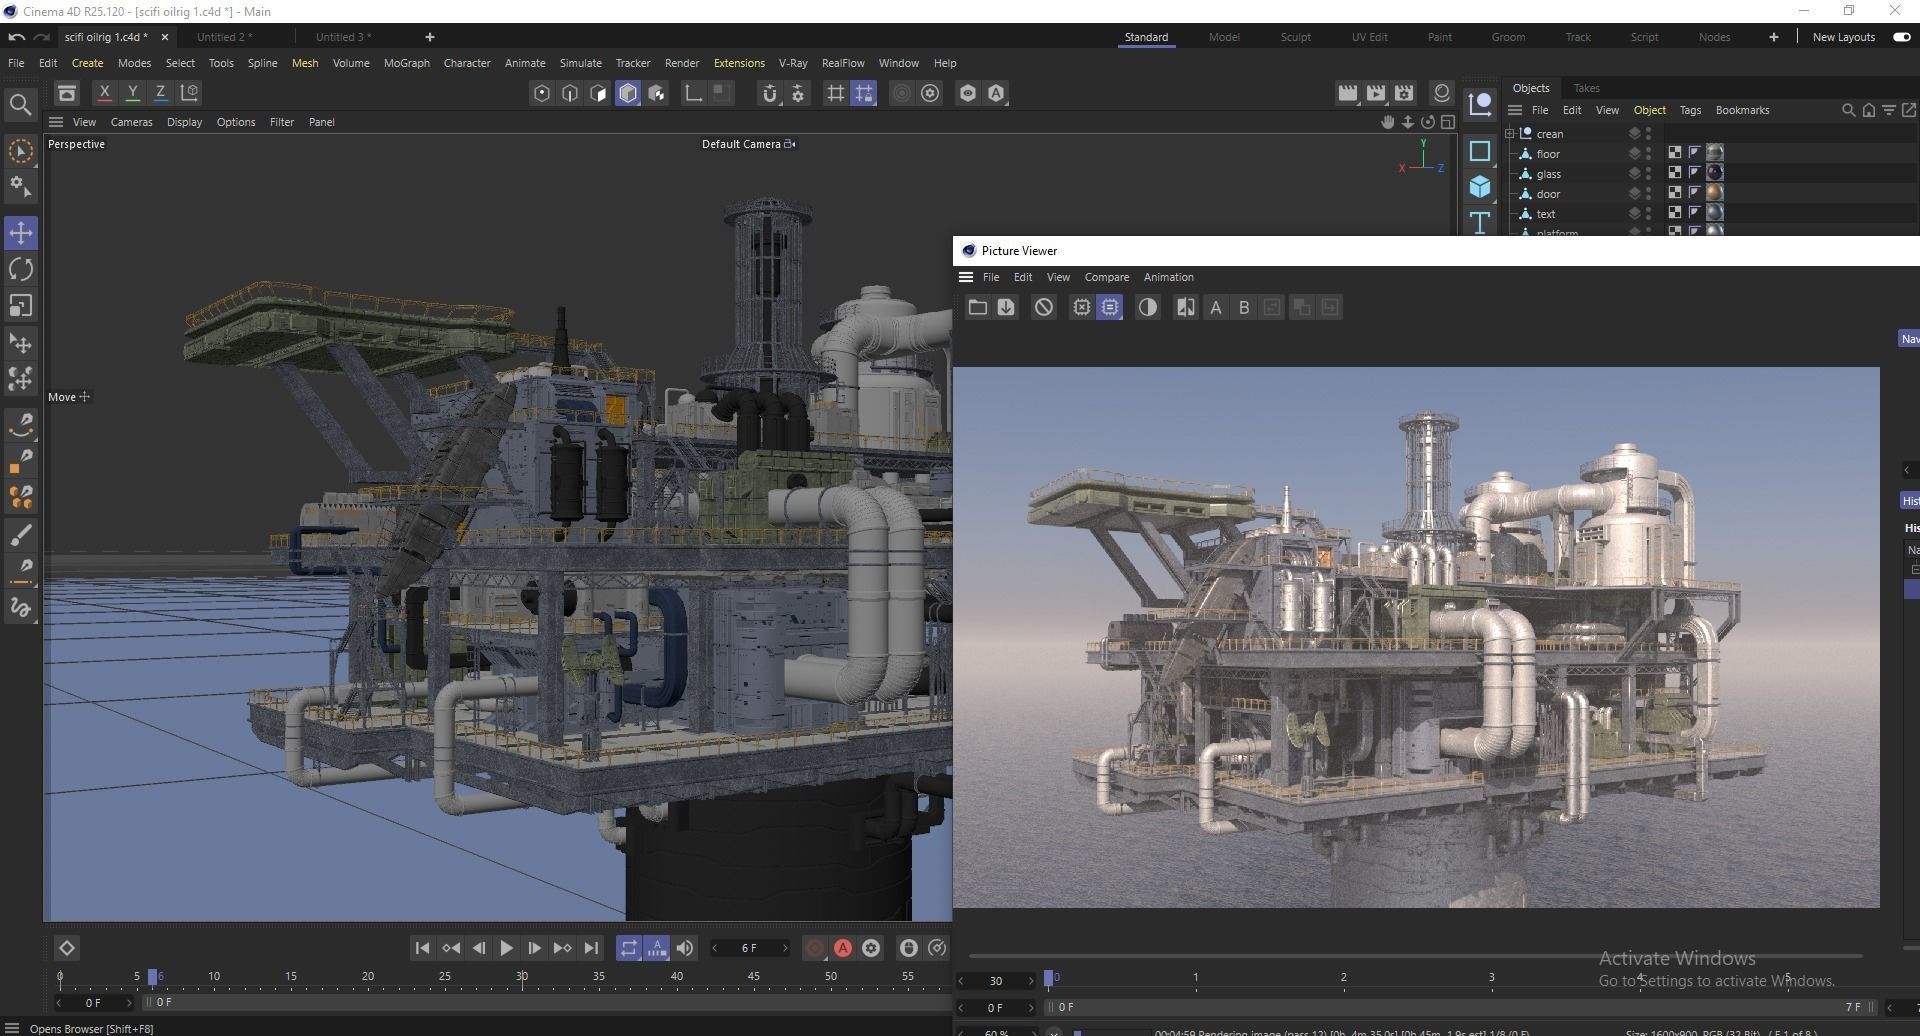Open viewport hamburger menu next to View
The width and height of the screenshot is (1920, 1036).
[56, 122]
